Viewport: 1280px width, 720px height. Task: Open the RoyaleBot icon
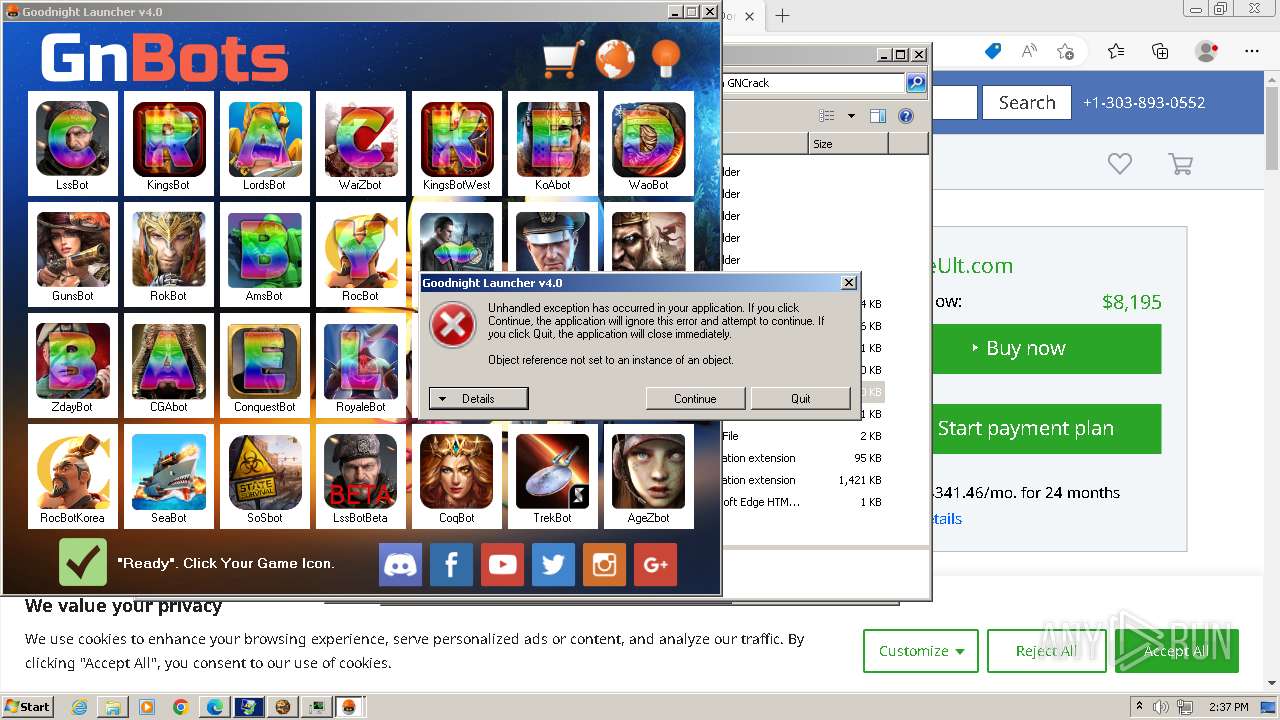tap(360, 365)
